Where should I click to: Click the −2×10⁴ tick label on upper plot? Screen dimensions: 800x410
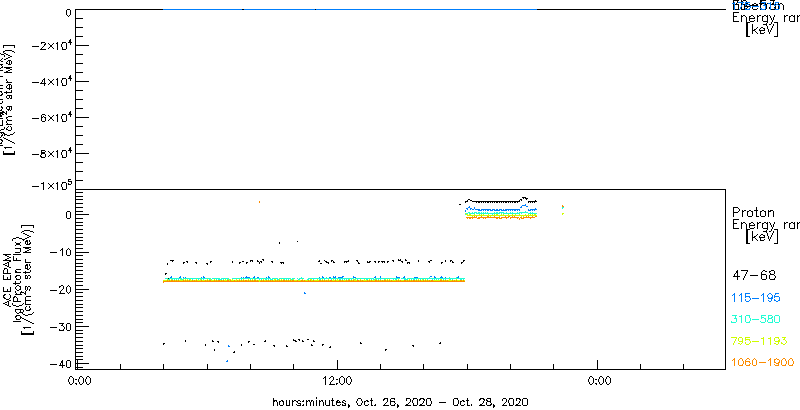[x=53, y=46]
